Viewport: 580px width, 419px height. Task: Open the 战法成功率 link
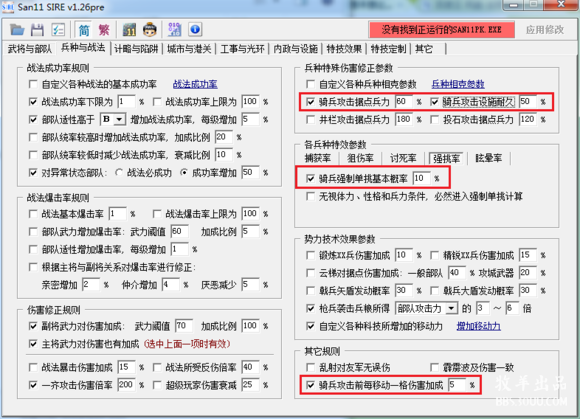(x=195, y=84)
